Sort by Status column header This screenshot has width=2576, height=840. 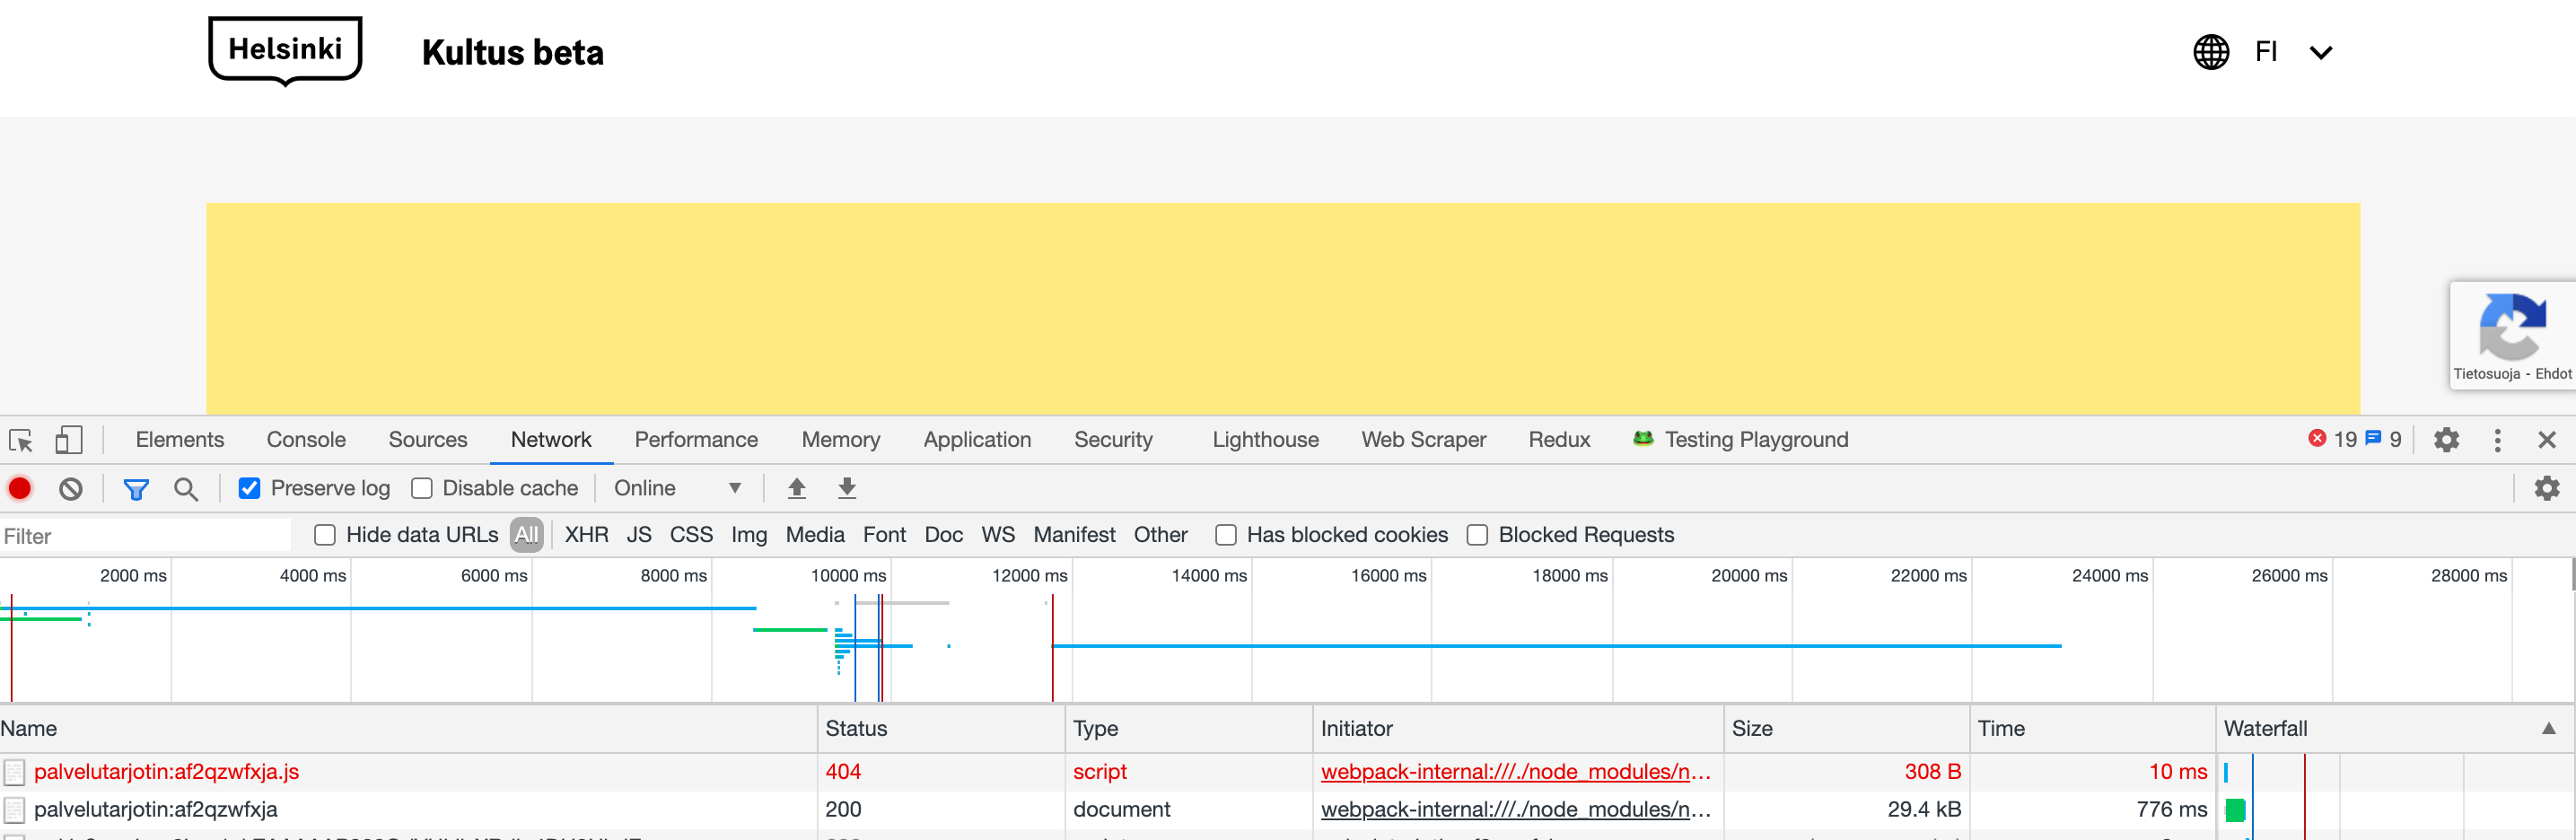click(941, 729)
